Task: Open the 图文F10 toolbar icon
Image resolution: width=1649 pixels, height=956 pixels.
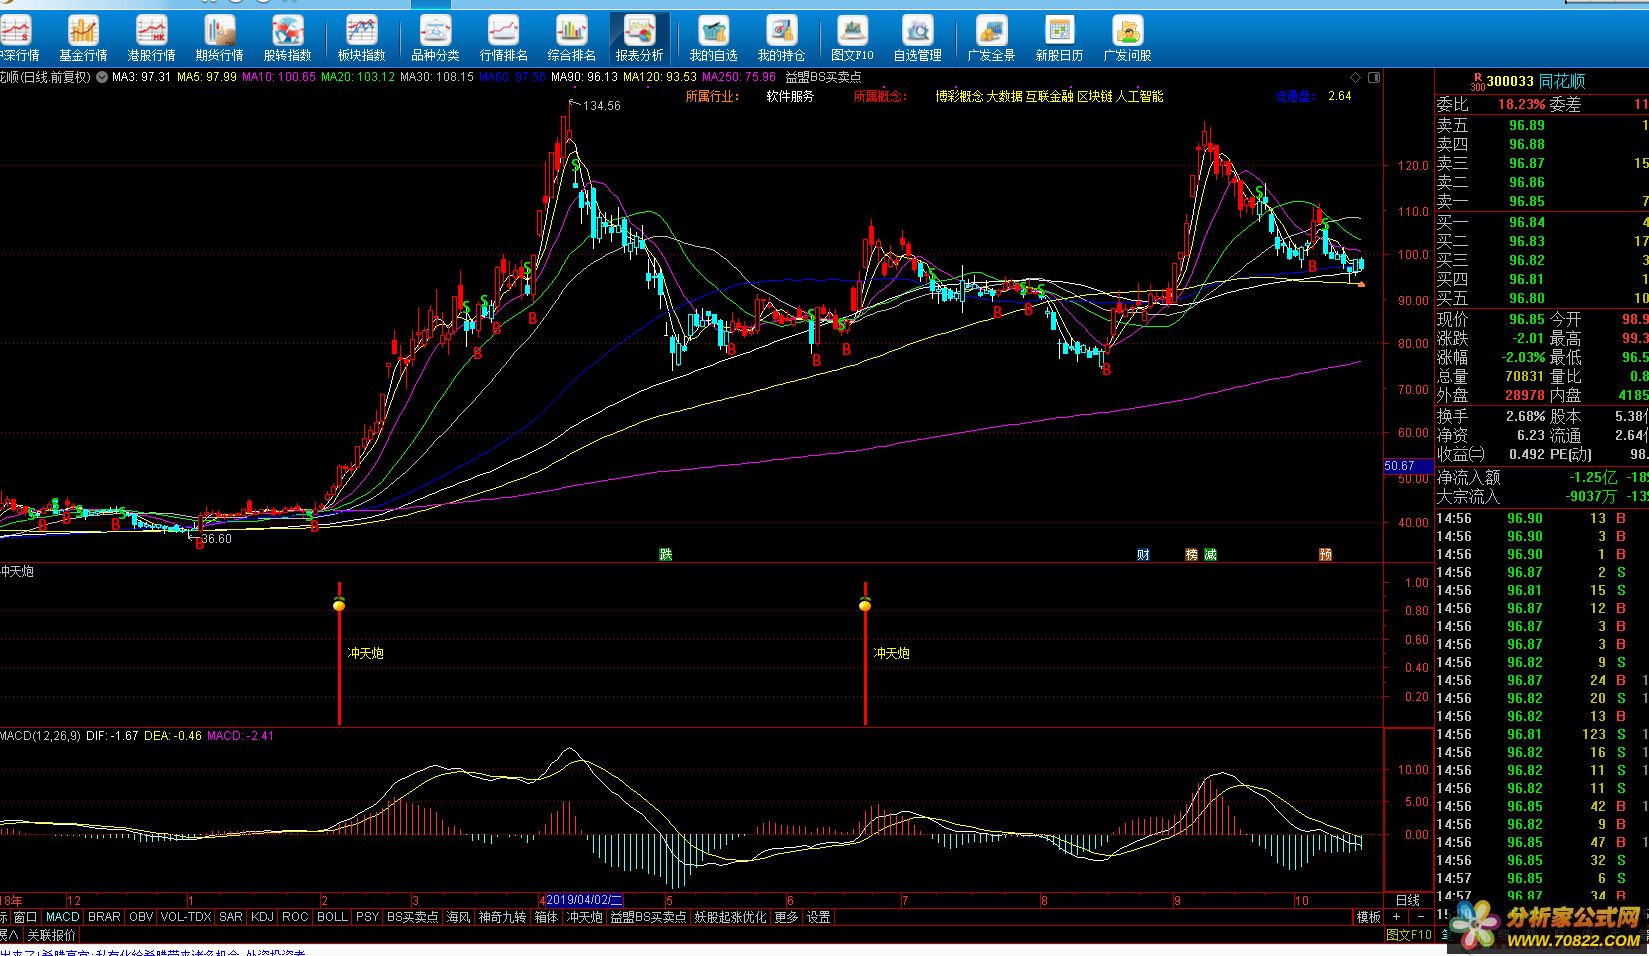Action: click(x=852, y=39)
